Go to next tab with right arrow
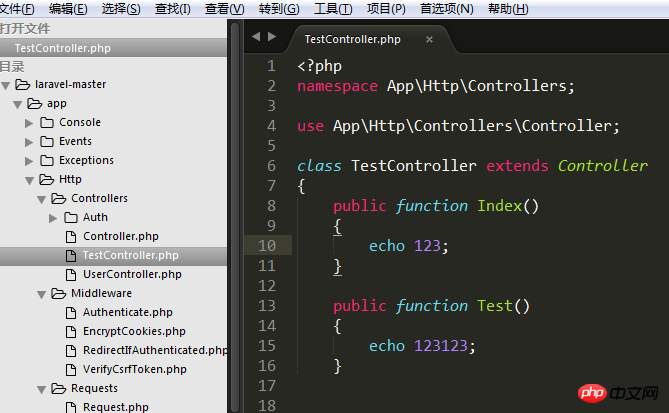This screenshot has height=413, width=669. [272, 37]
